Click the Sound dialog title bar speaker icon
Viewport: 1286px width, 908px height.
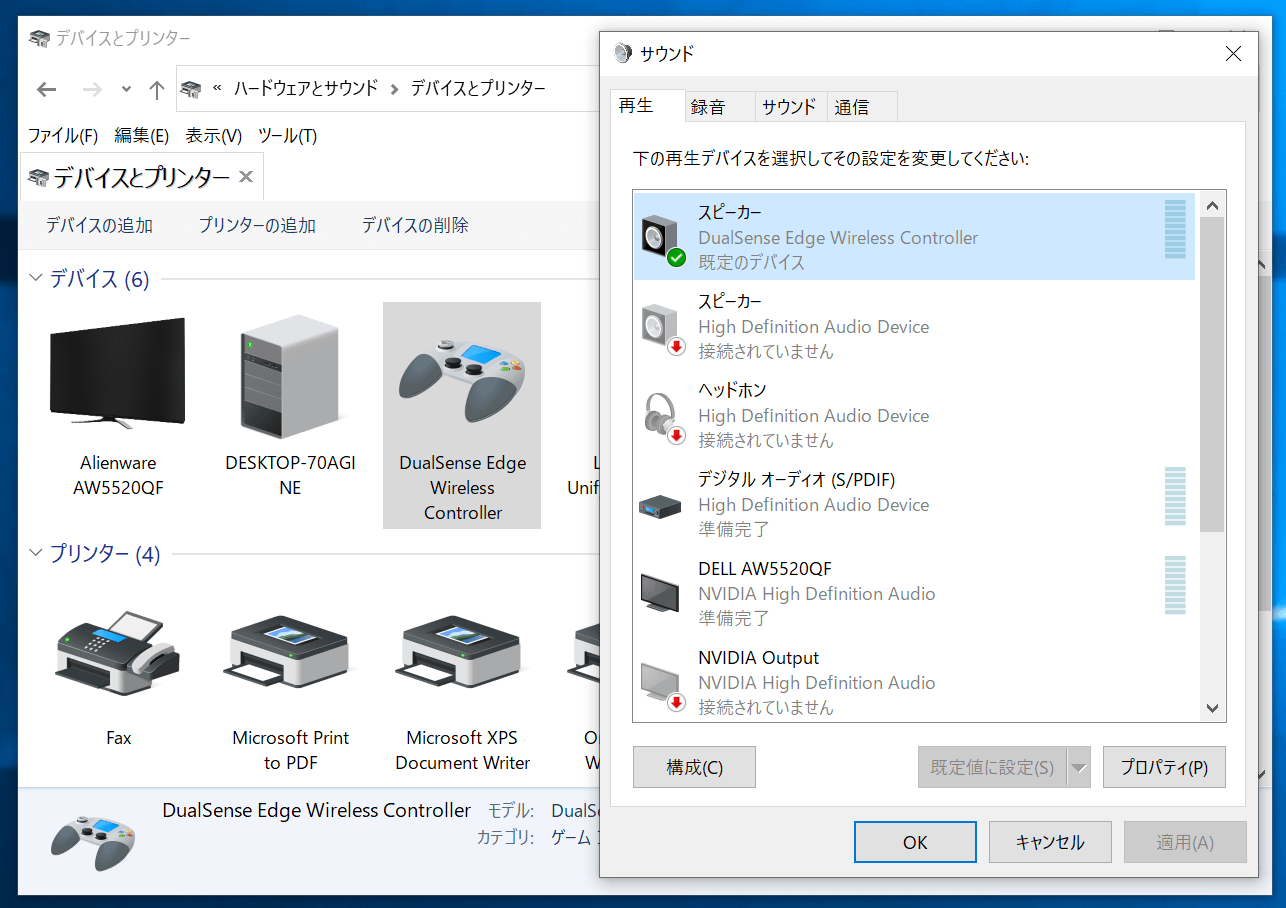(x=624, y=53)
